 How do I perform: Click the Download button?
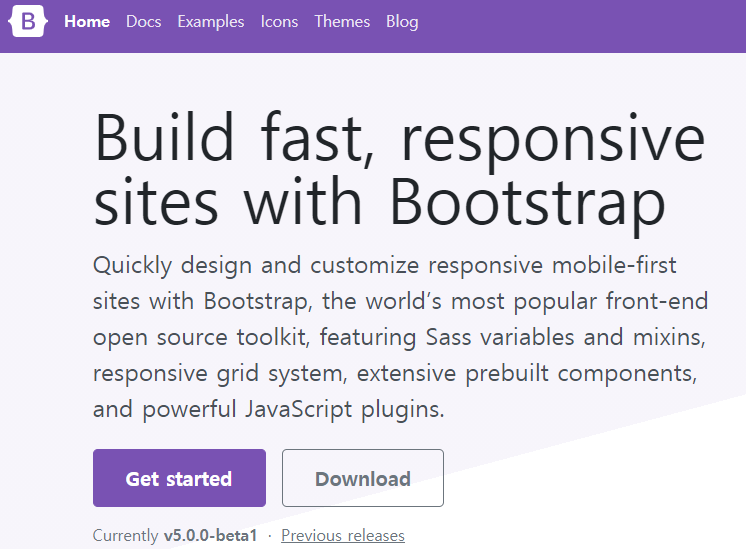(363, 478)
